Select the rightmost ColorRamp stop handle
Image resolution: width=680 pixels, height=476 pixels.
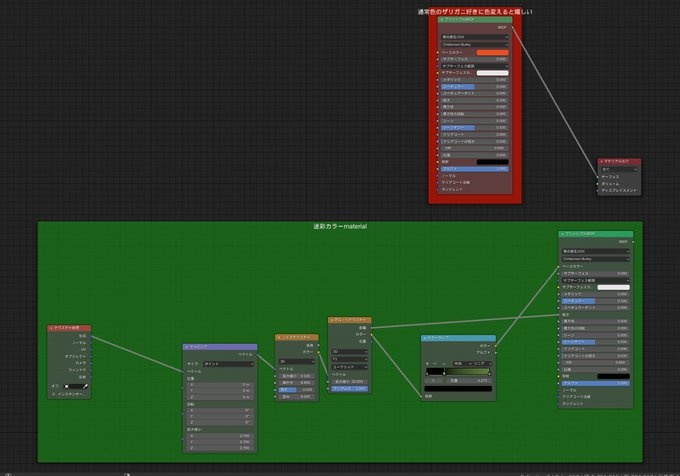pos(490,373)
